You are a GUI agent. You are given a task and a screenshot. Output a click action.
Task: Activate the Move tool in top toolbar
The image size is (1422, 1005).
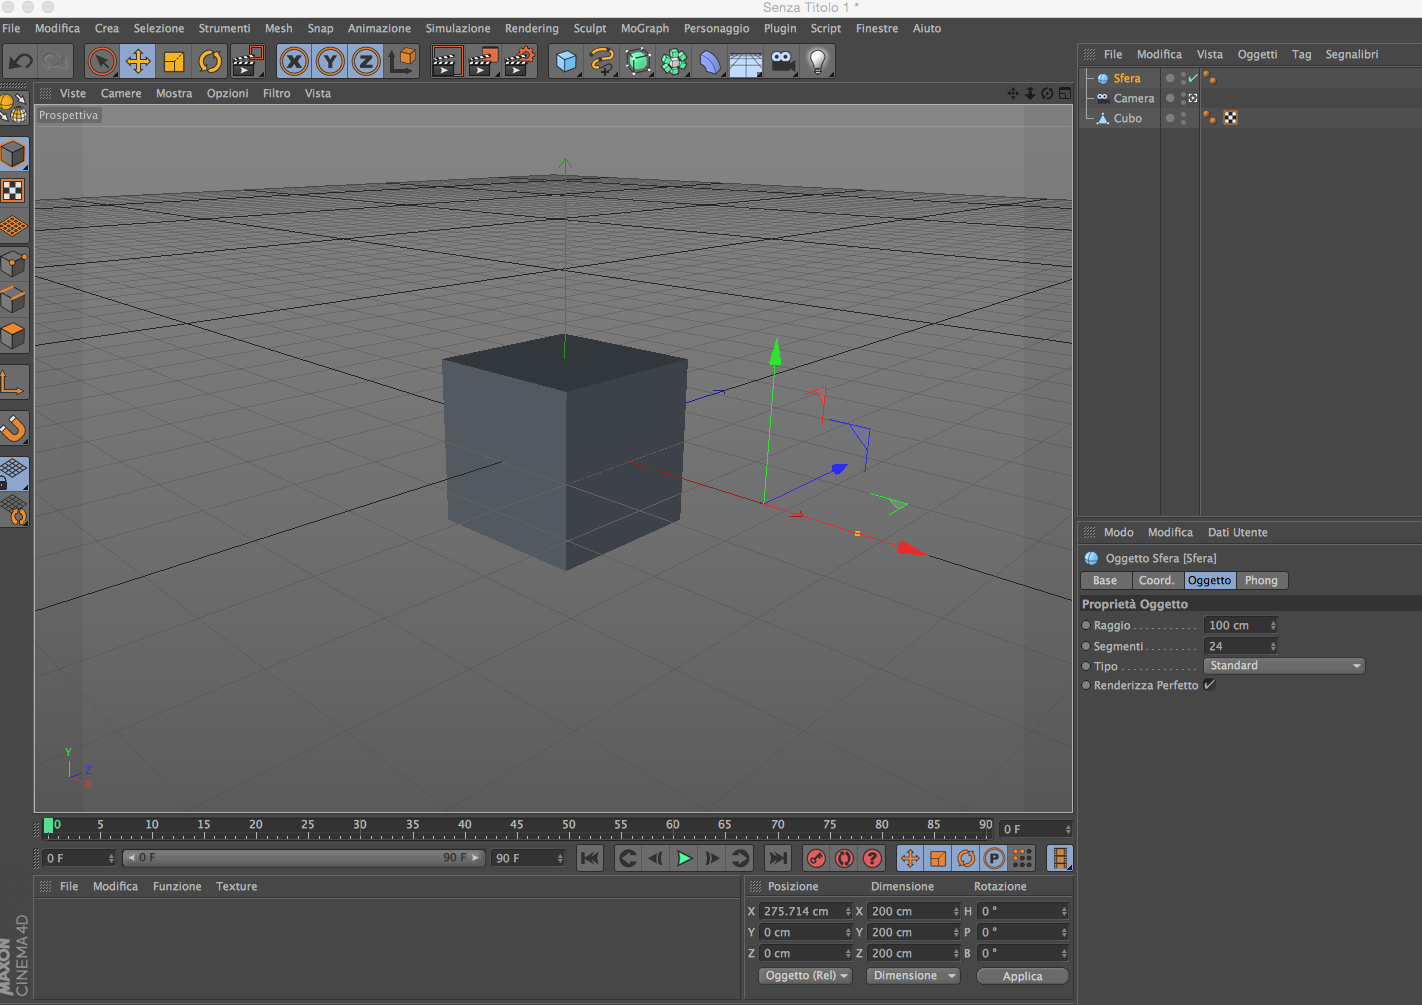coord(138,62)
